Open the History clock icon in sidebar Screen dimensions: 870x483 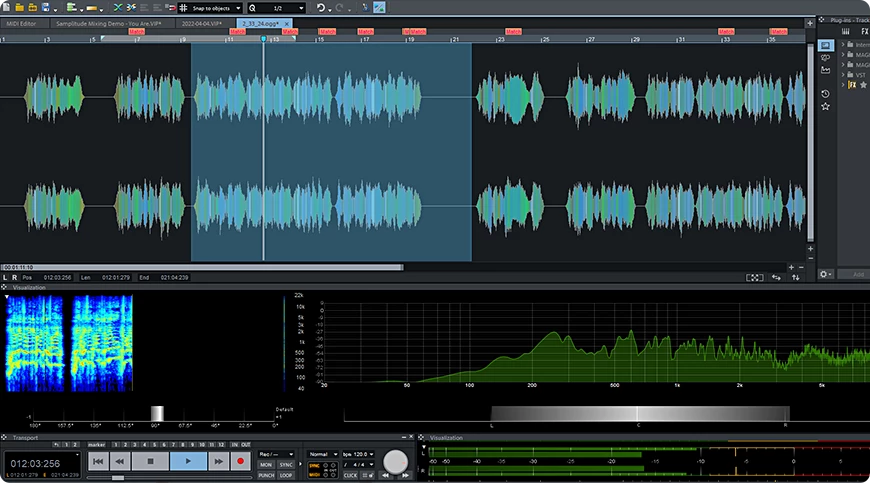click(825, 93)
